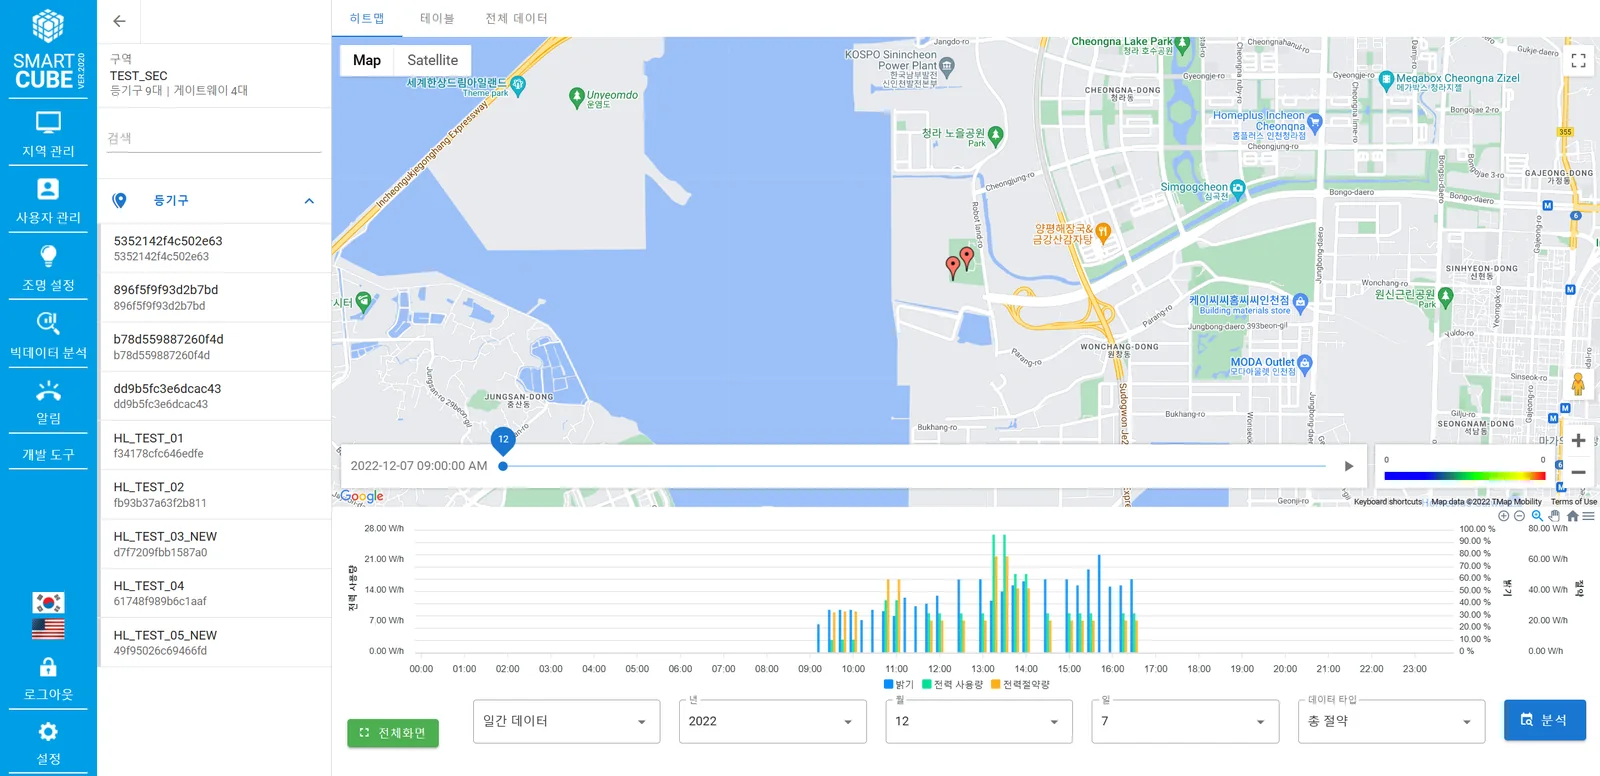Open the 설정 gear icon

point(48,732)
